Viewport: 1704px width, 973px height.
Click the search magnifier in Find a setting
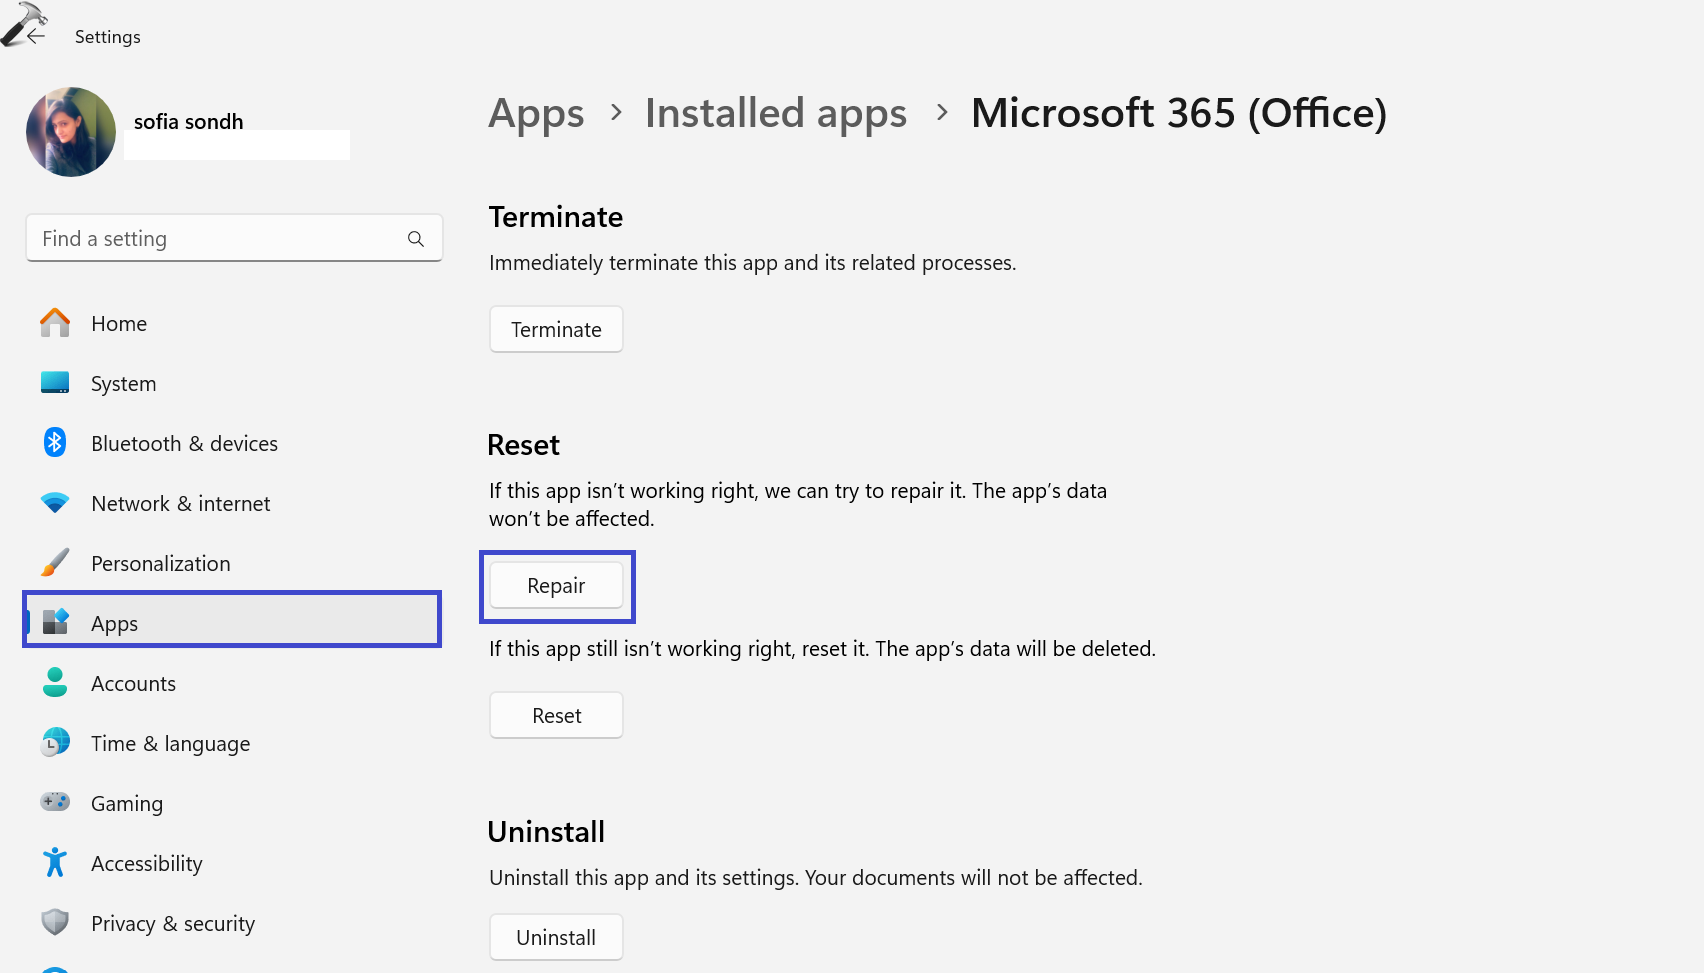[415, 238]
